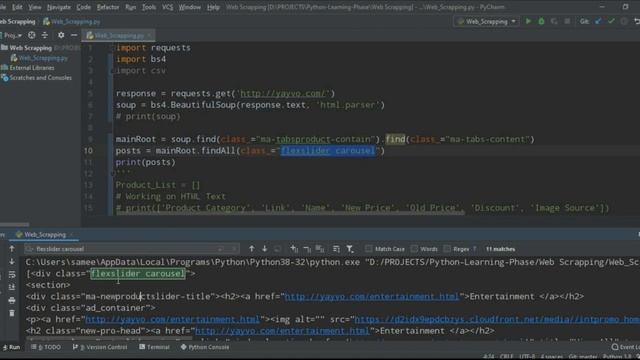Click the Collapse All icon in Project panel

click(44, 36)
